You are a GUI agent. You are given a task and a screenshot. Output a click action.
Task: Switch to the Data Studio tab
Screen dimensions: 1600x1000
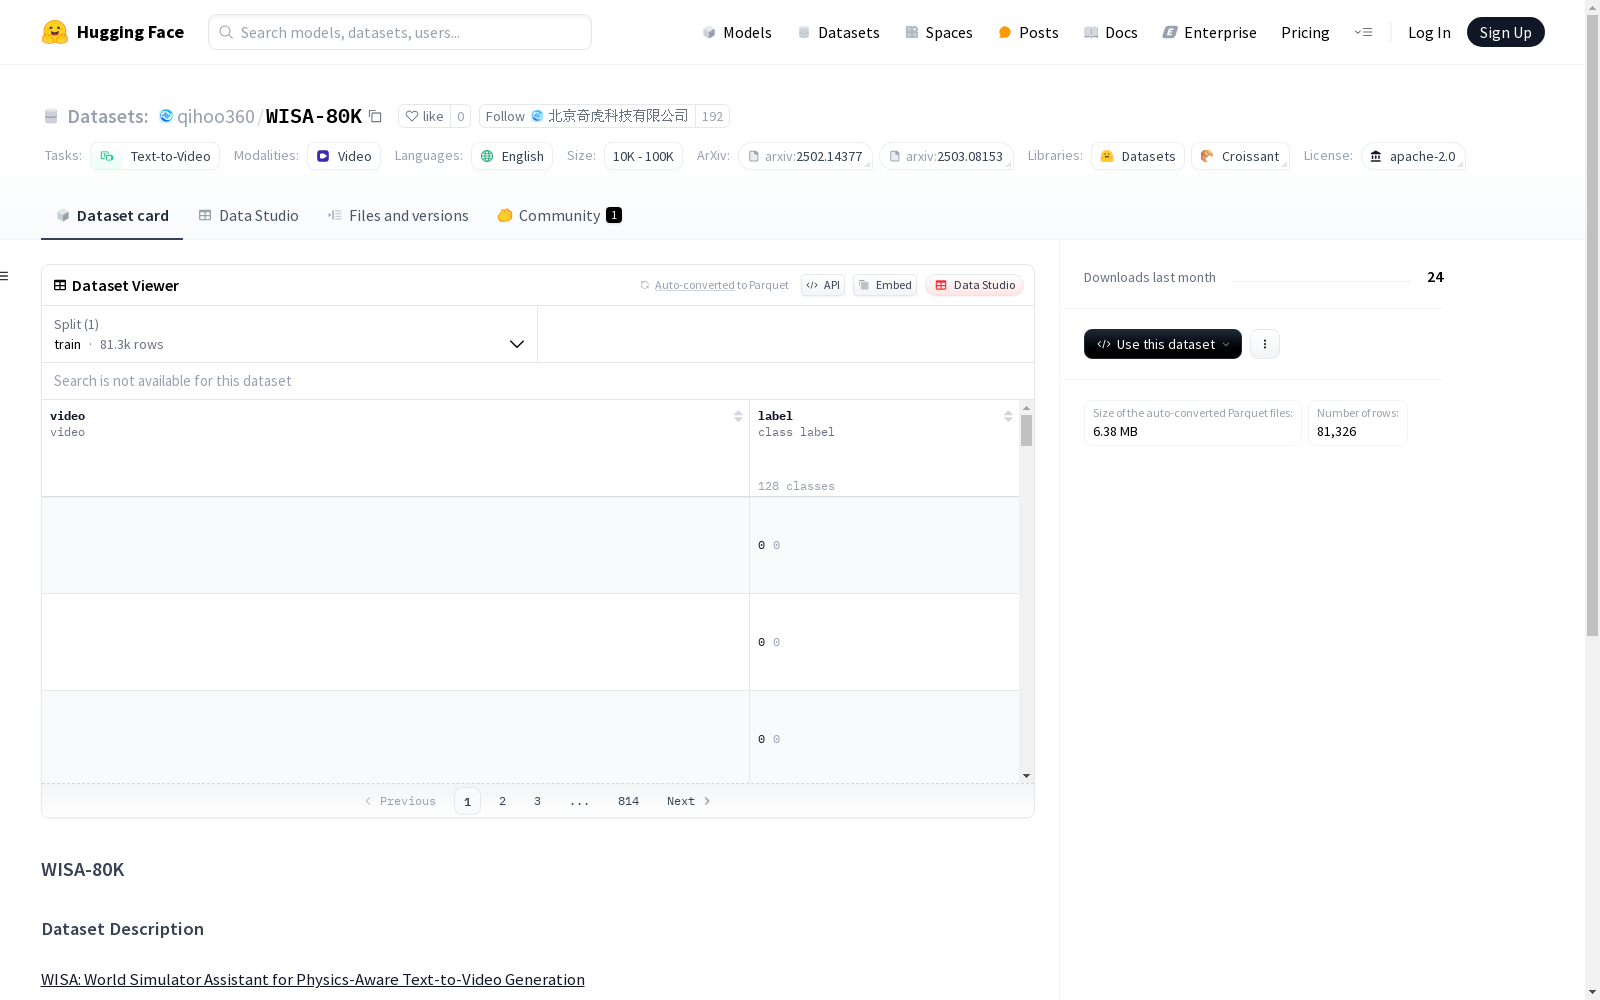coord(249,215)
